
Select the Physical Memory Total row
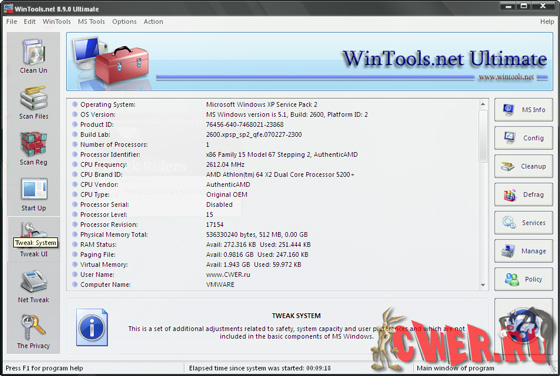pyautogui.click(x=273, y=235)
